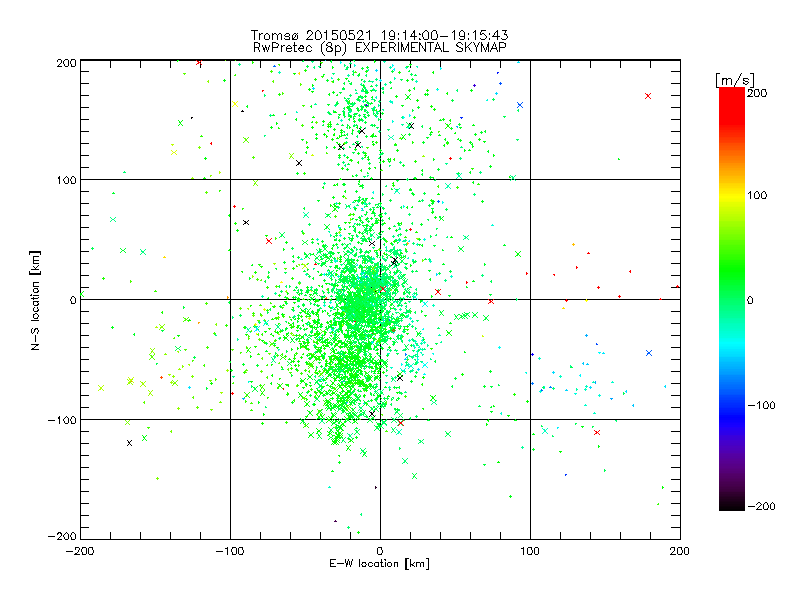Click the E-W axis tick label "-200"

(81, 551)
